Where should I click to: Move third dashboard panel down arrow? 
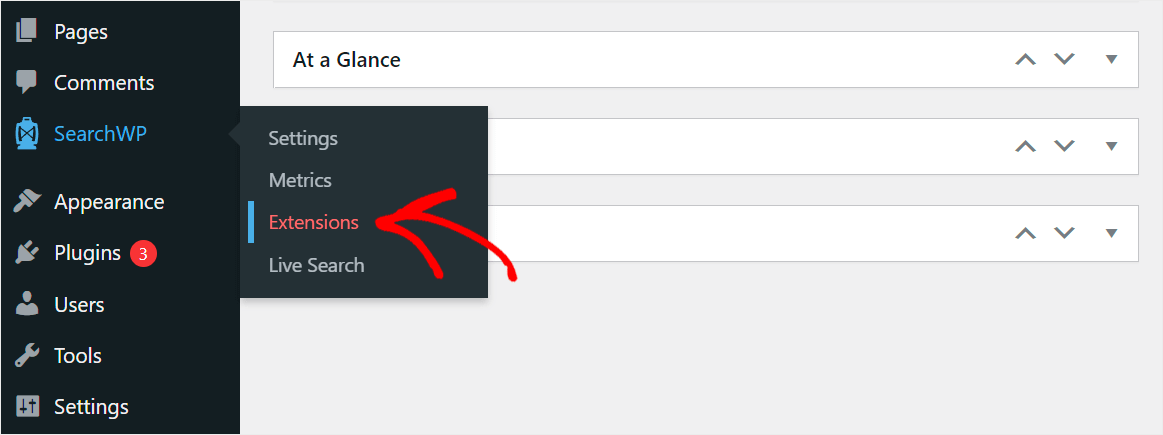tap(1064, 232)
